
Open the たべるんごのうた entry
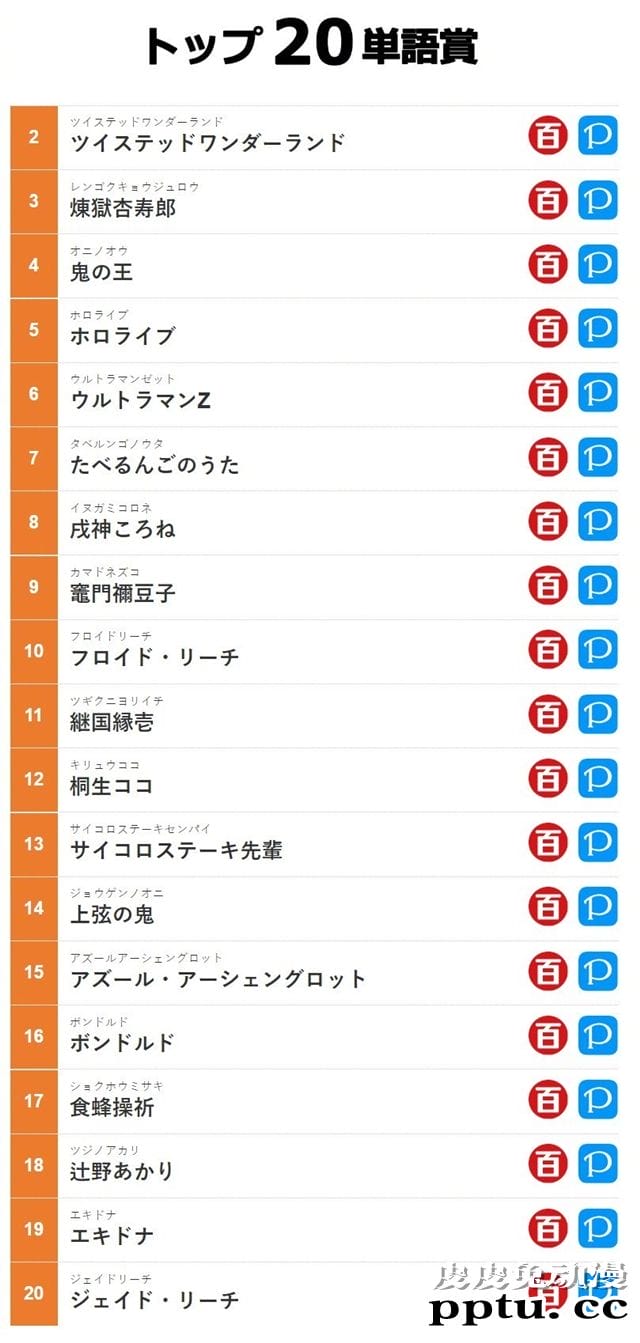point(155,465)
